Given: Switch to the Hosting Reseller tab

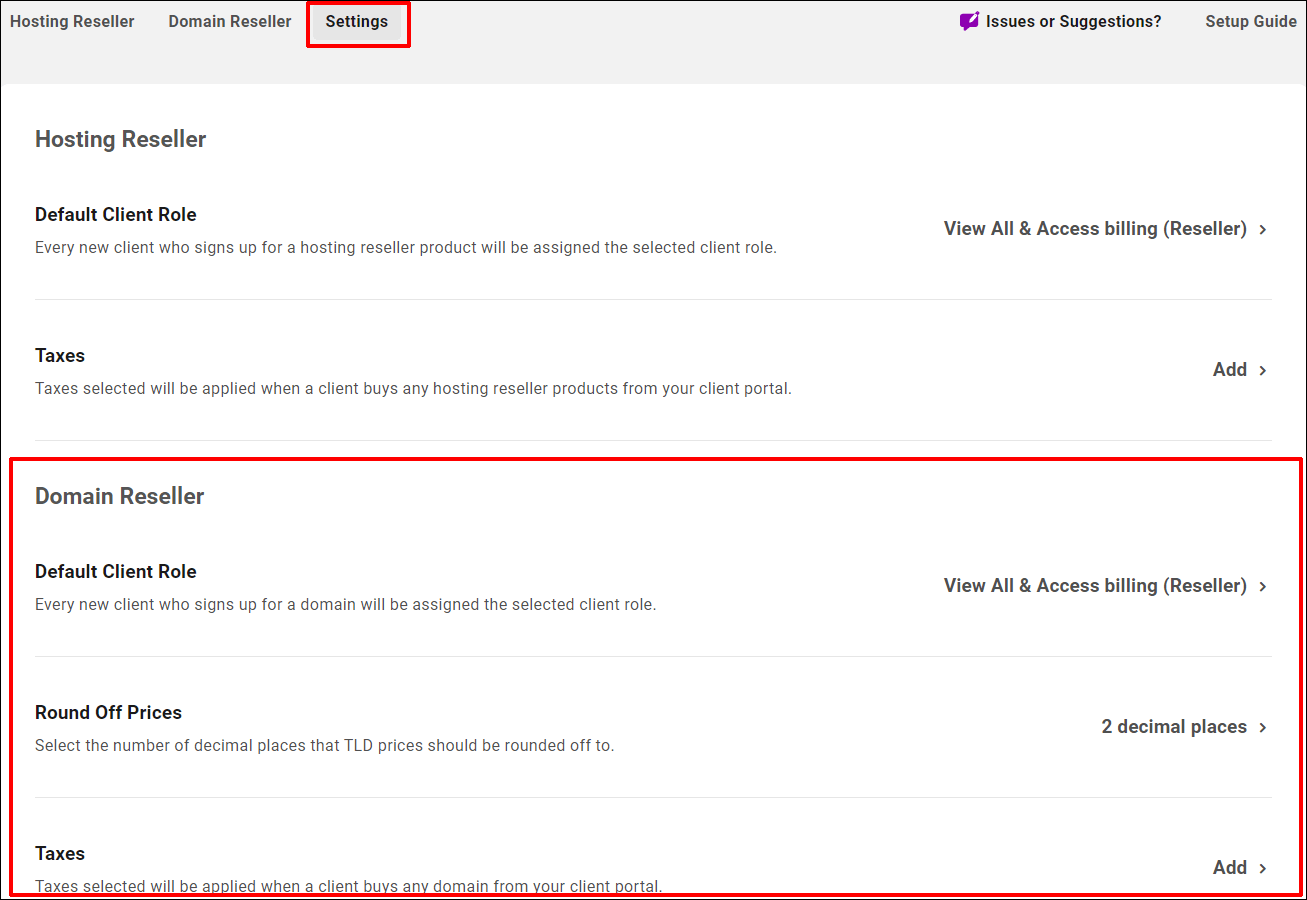Looking at the screenshot, I should pos(71,20).
